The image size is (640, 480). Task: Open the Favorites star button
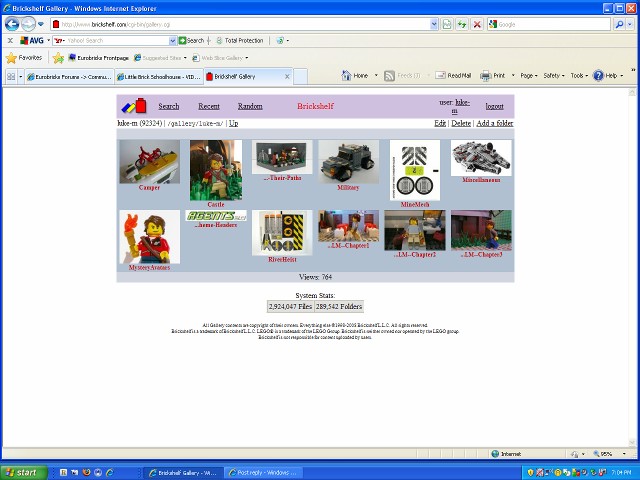(24, 58)
